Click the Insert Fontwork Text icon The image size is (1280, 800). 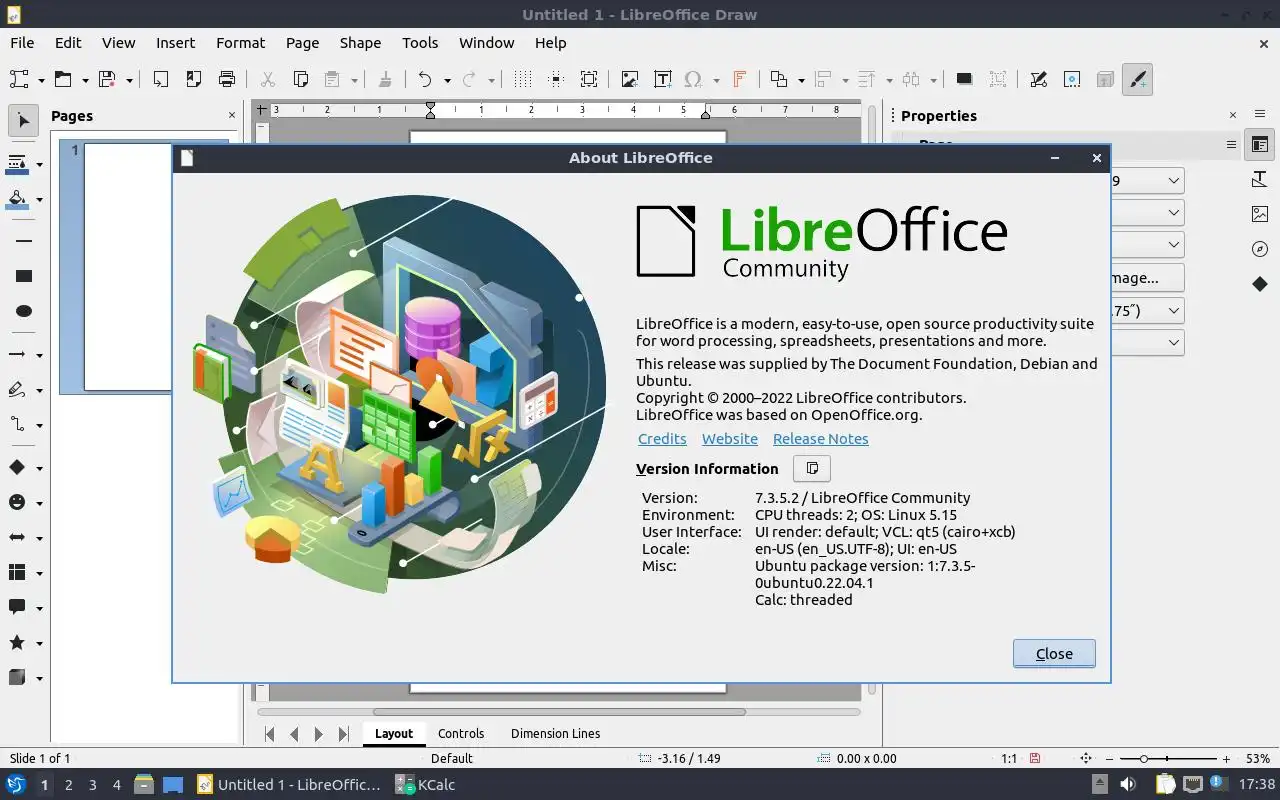pyautogui.click(x=740, y=79)
